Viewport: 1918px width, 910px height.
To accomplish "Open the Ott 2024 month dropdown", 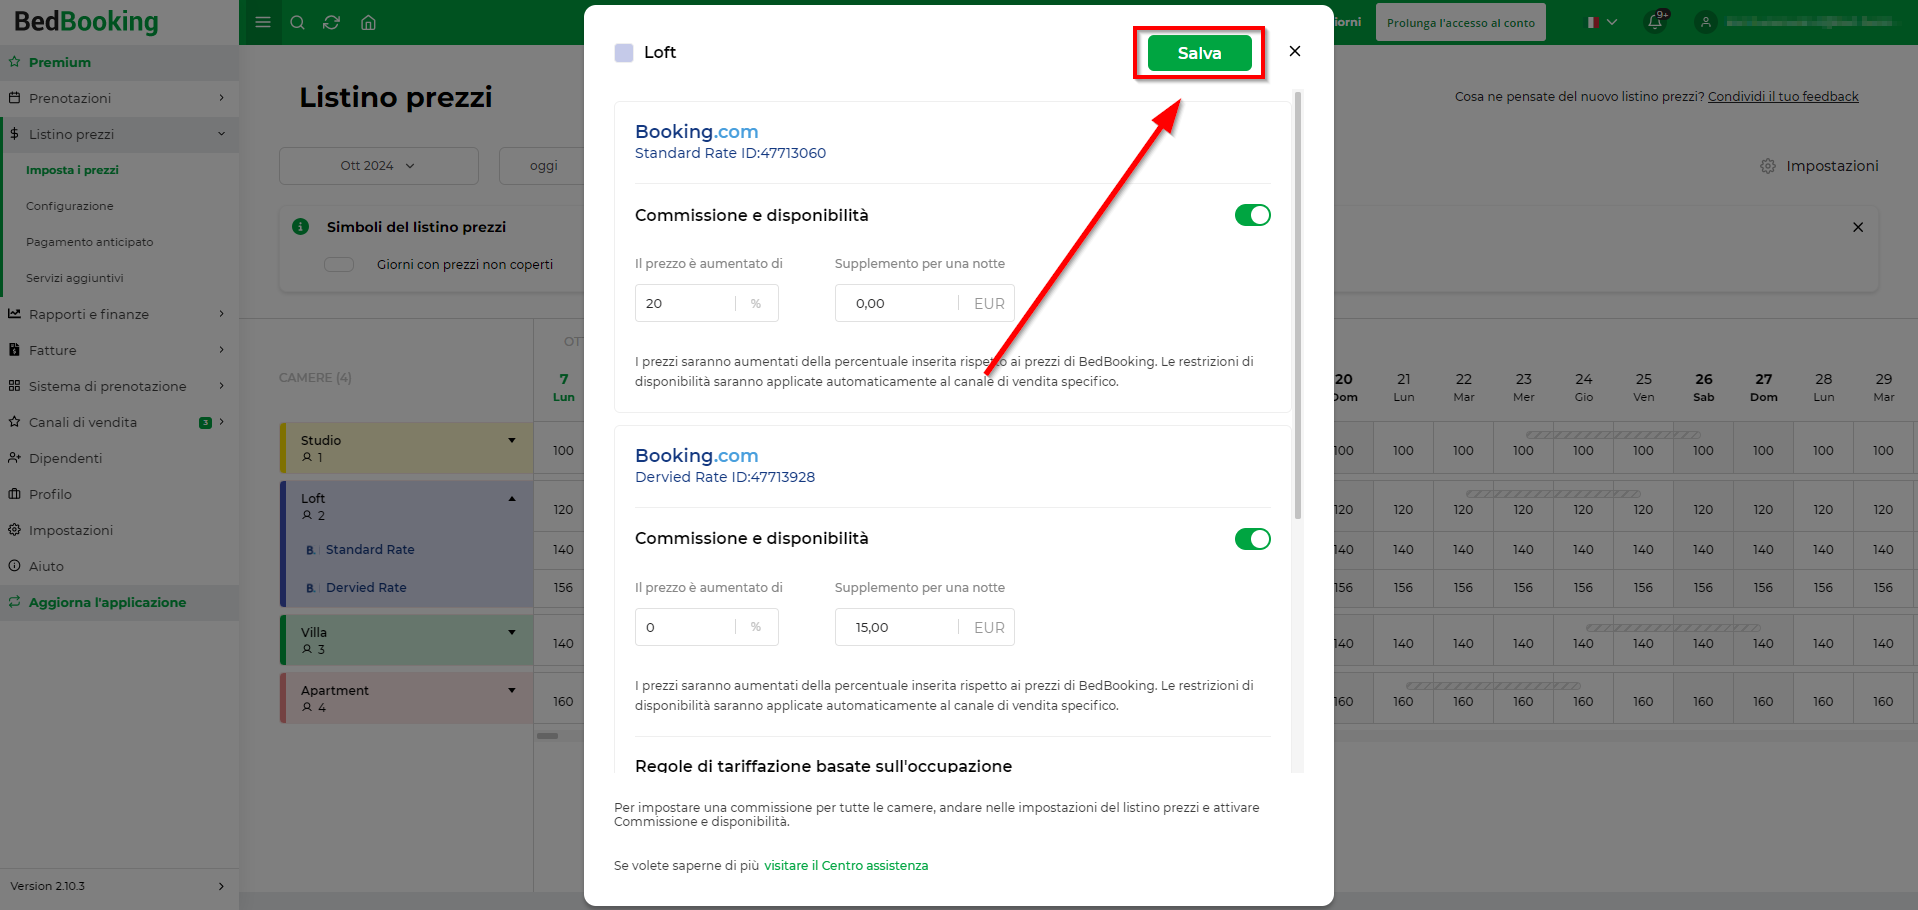I will [x=378, y=166].
